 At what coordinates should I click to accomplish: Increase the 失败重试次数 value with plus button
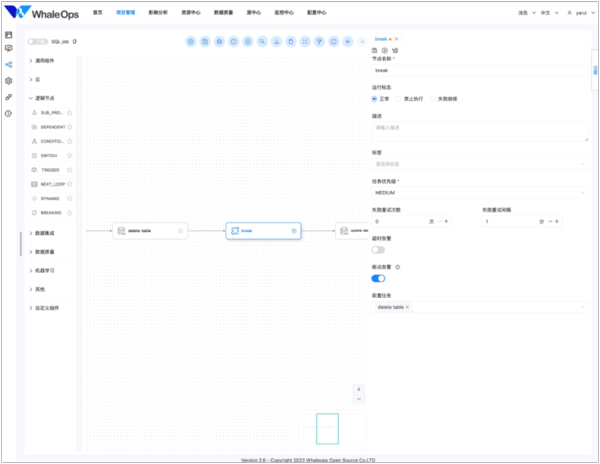tap(446, 221)
